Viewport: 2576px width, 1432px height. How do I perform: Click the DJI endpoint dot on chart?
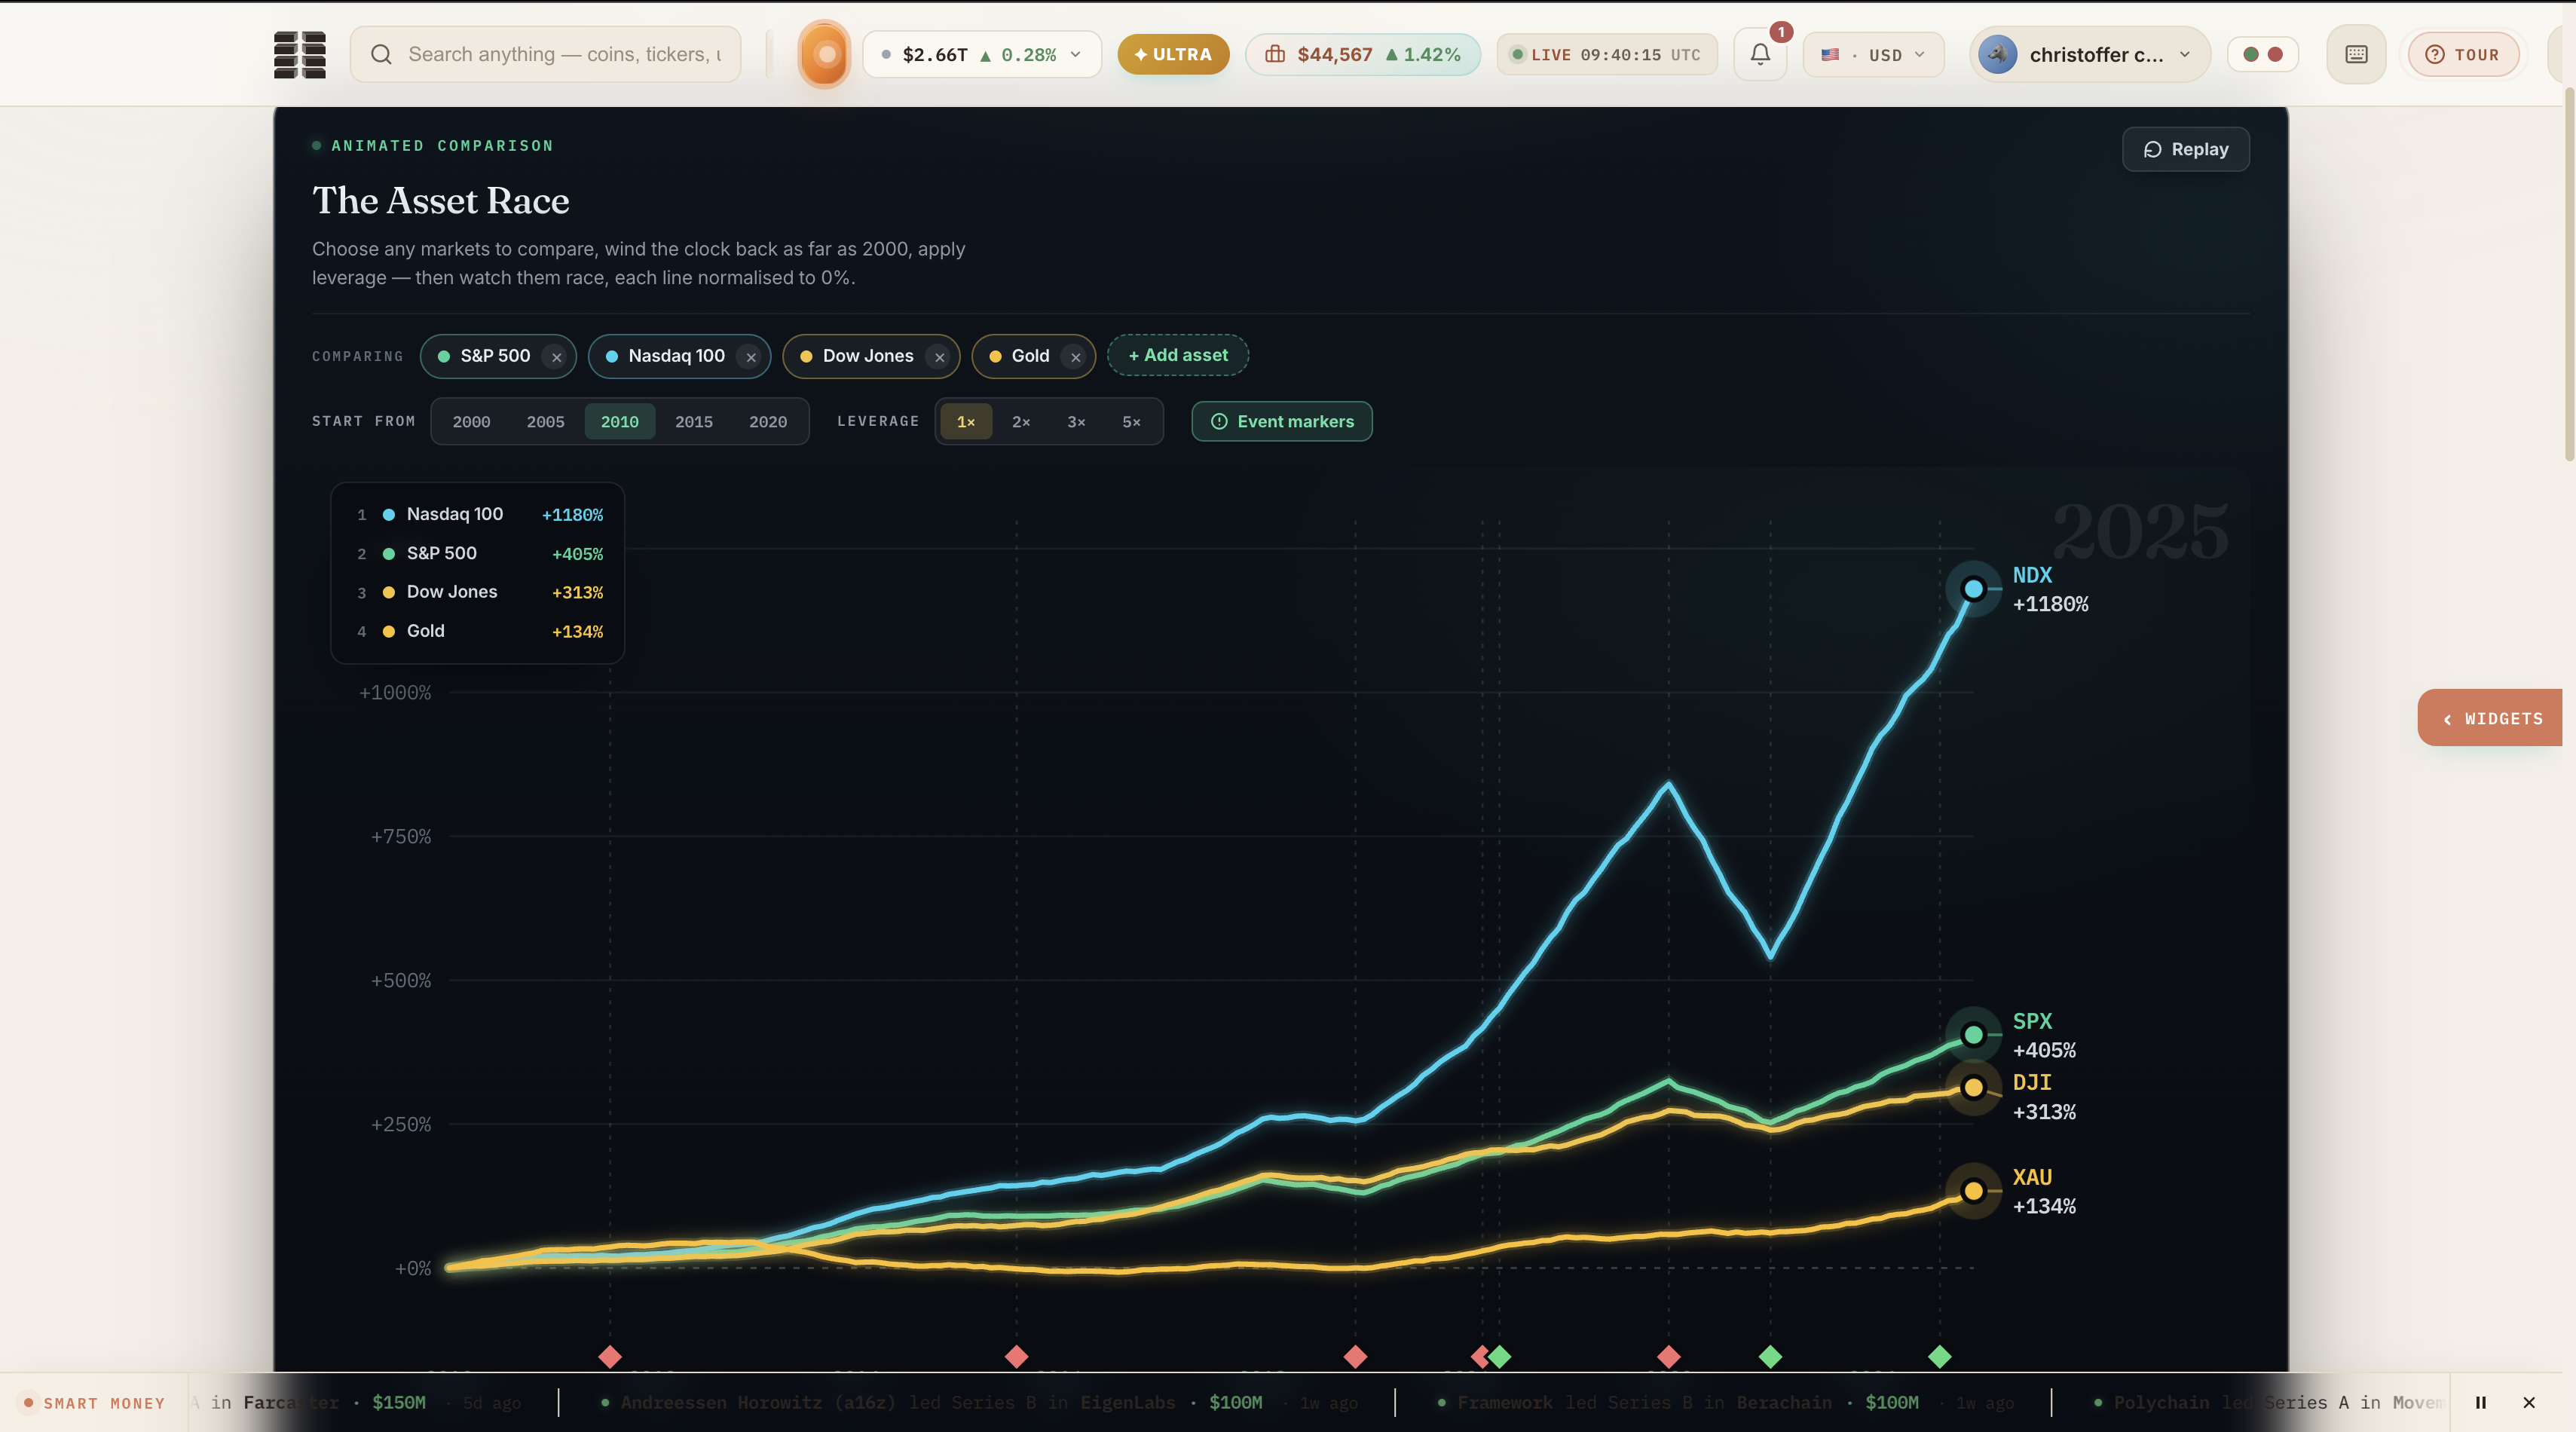[x=1973, y=1087]
